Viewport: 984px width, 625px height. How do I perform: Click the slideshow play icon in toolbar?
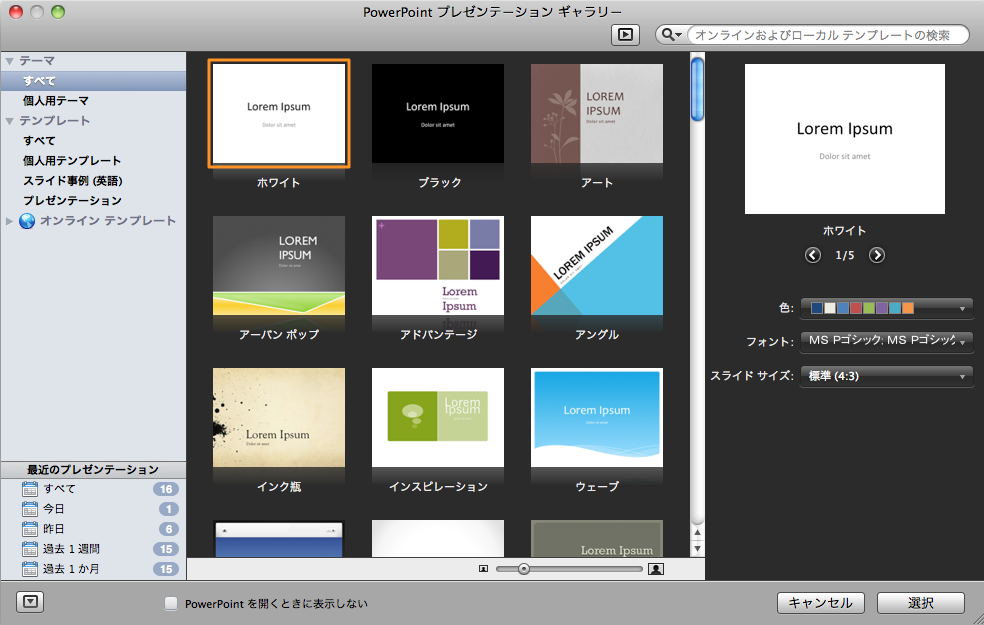(625, 35)
